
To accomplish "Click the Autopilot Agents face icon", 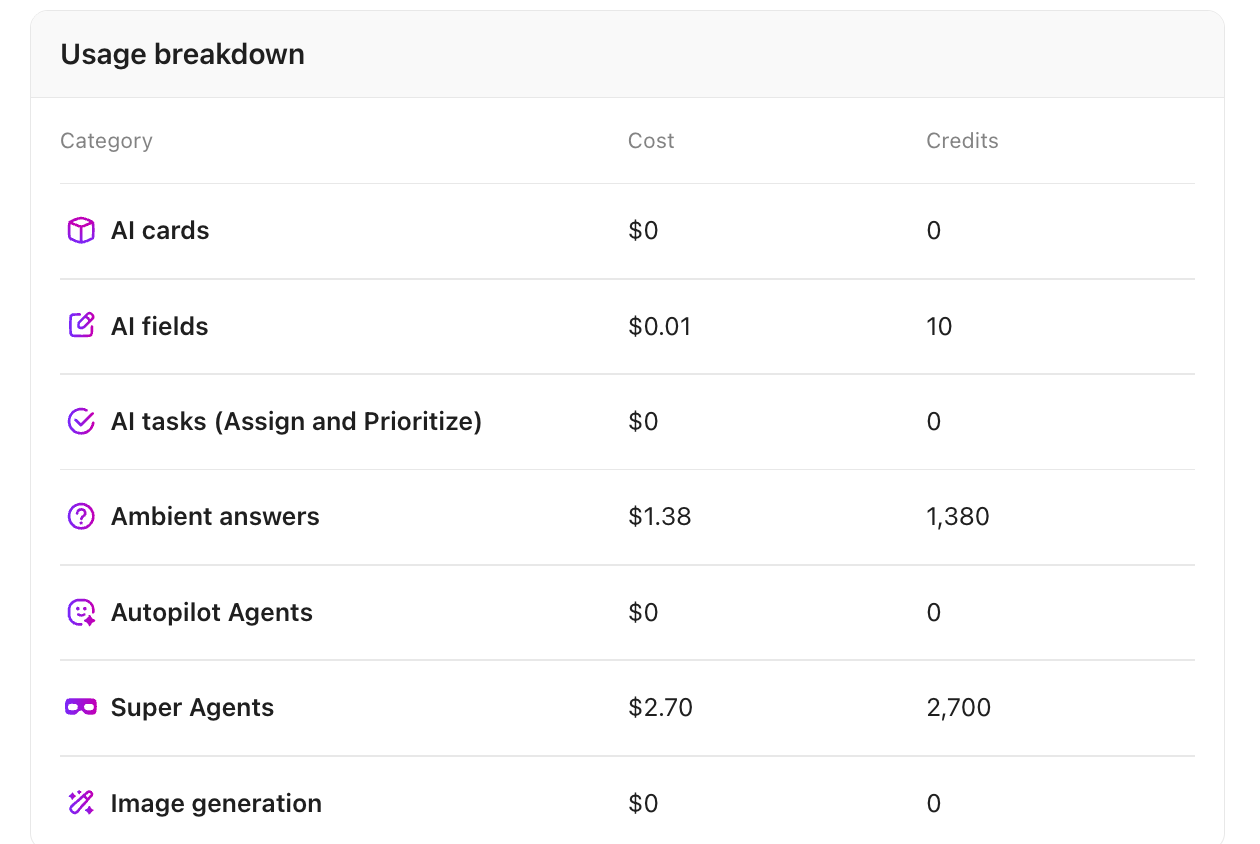I will point(80,612).
